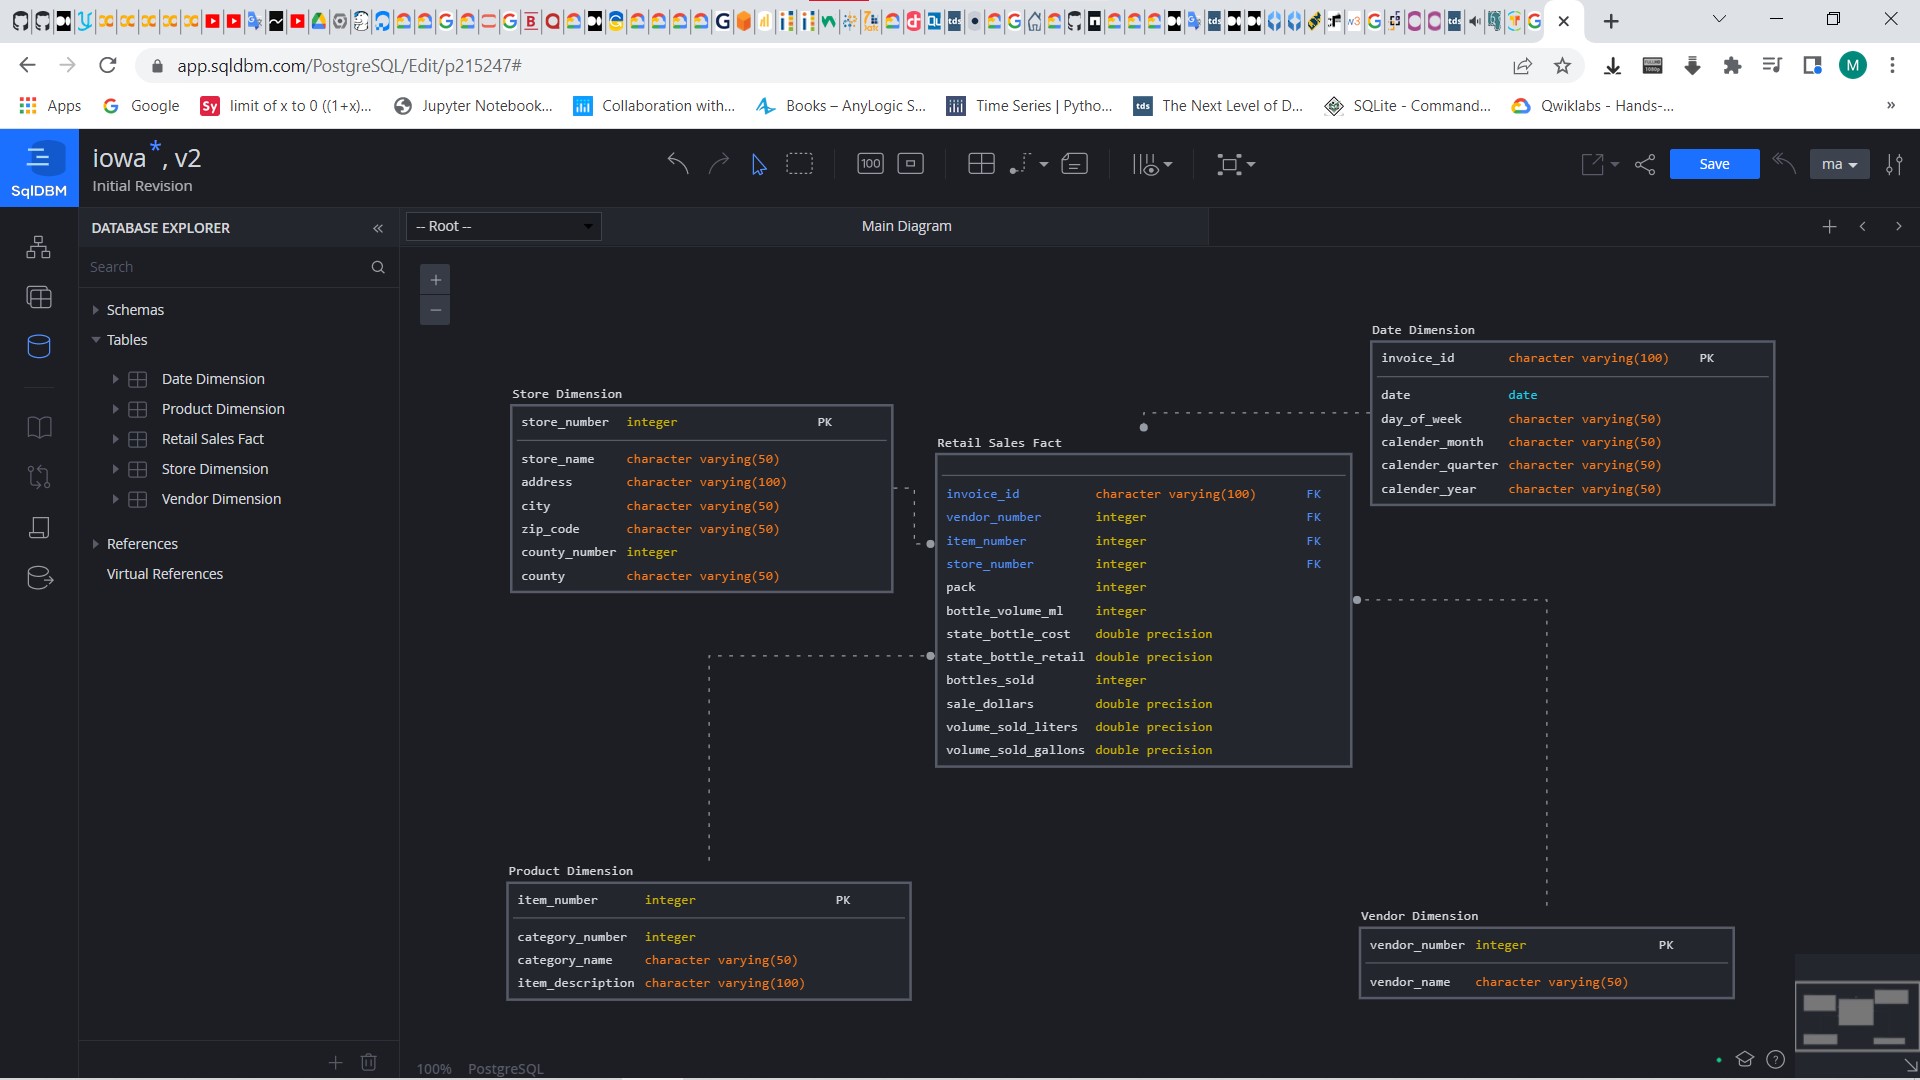This screenshot has height=1080, width=1920.
Task: Expand the Retail Sales Fact tree item
Action: pyautogui.click(x=116, y=438)
